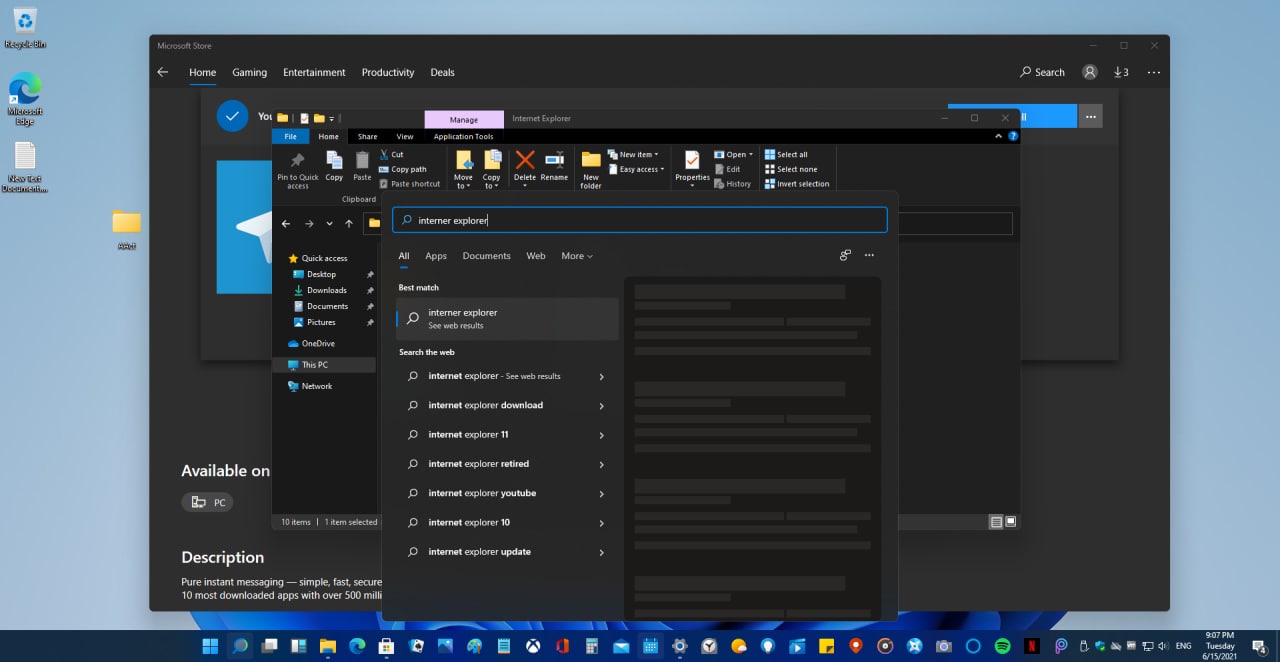
Task: Expand the Open dropdown in the ribbon
Action: [734, 154]
